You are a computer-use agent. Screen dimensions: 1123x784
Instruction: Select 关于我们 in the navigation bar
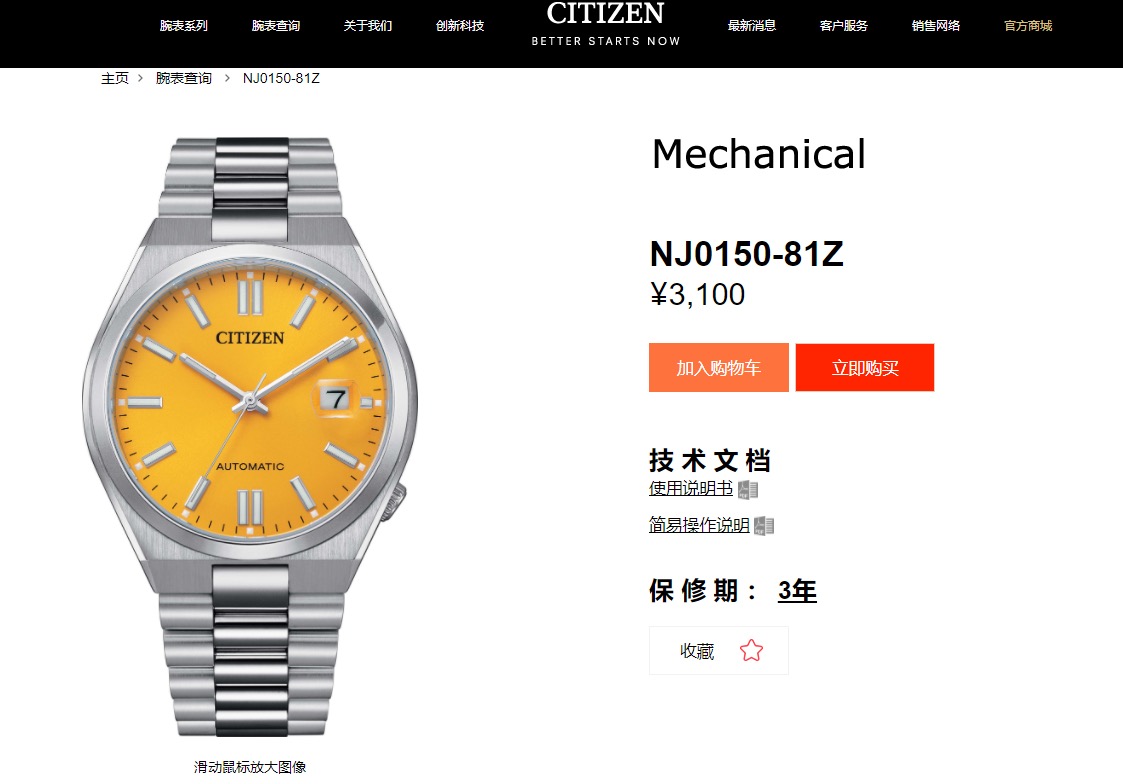pyautogui.click(x=367, y=26)
